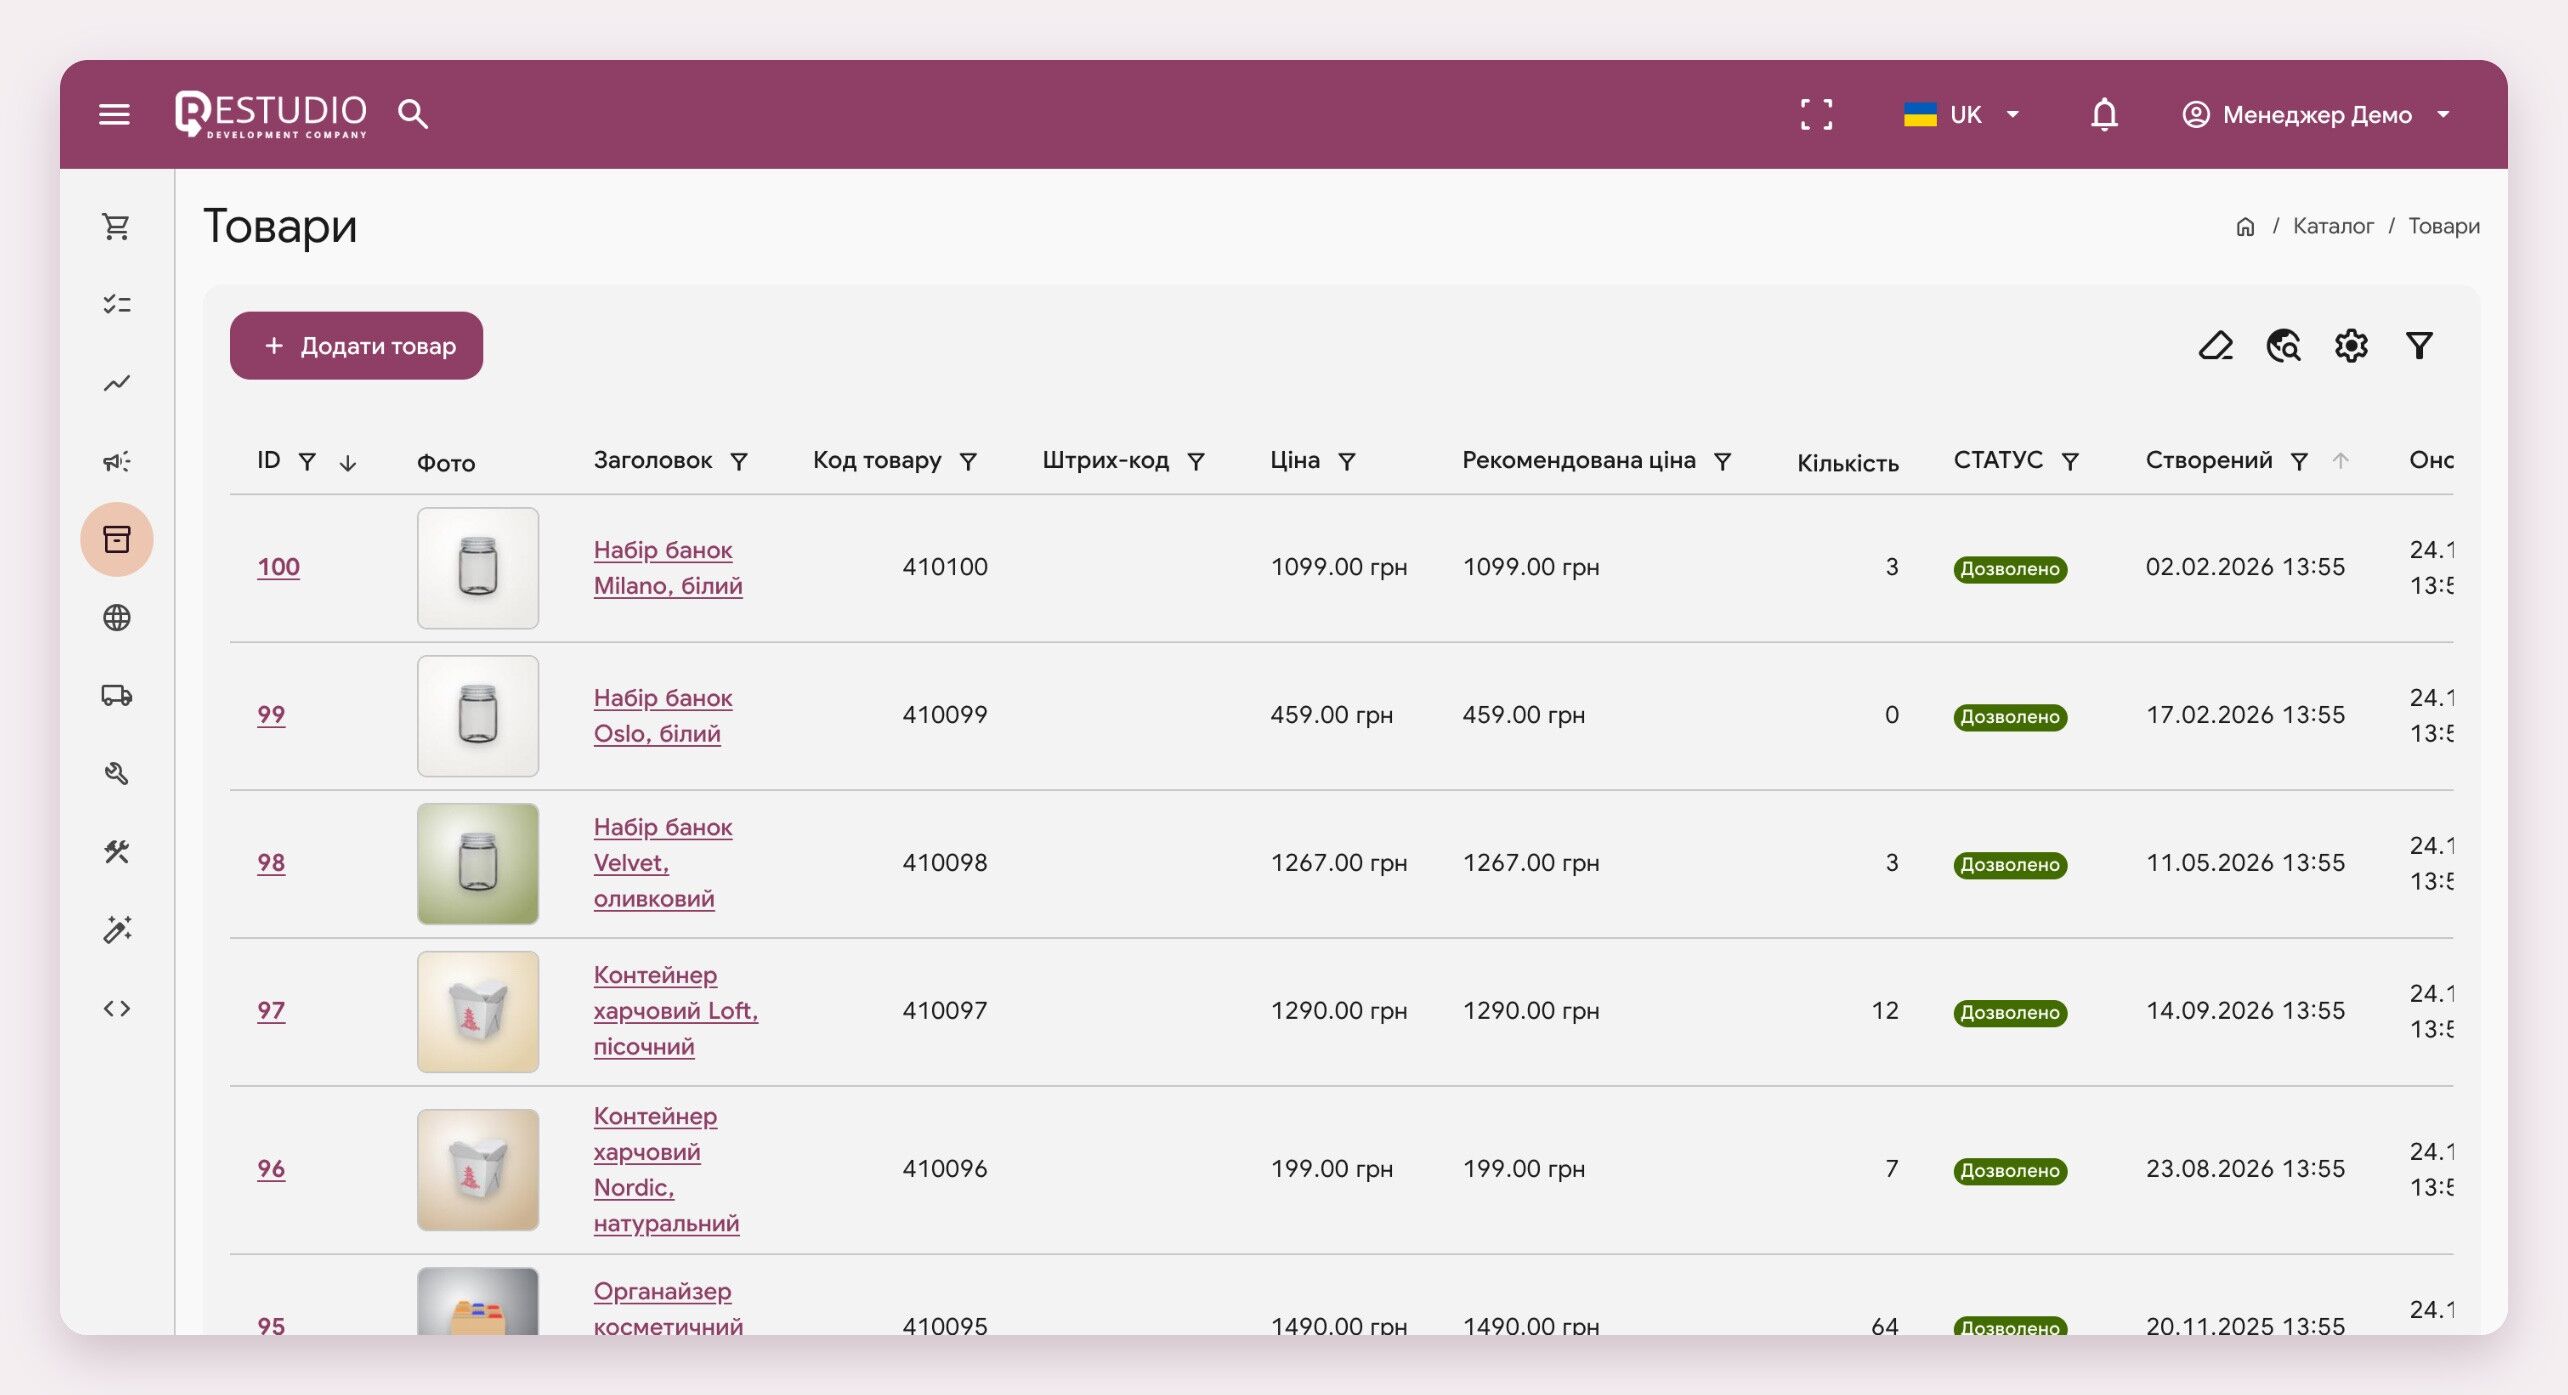
Task: Click Товари breadcrumb item
Action: tap(2443, 226)
